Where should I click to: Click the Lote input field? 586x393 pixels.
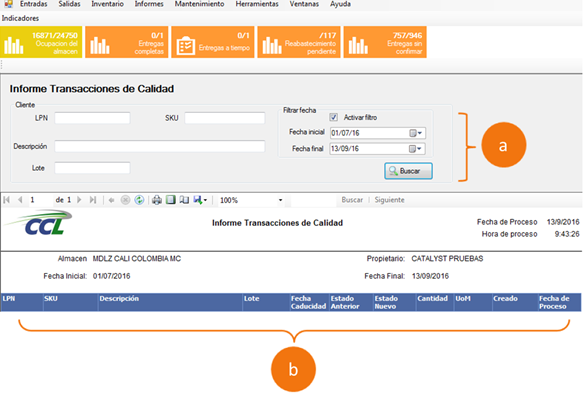pos(92,168)
